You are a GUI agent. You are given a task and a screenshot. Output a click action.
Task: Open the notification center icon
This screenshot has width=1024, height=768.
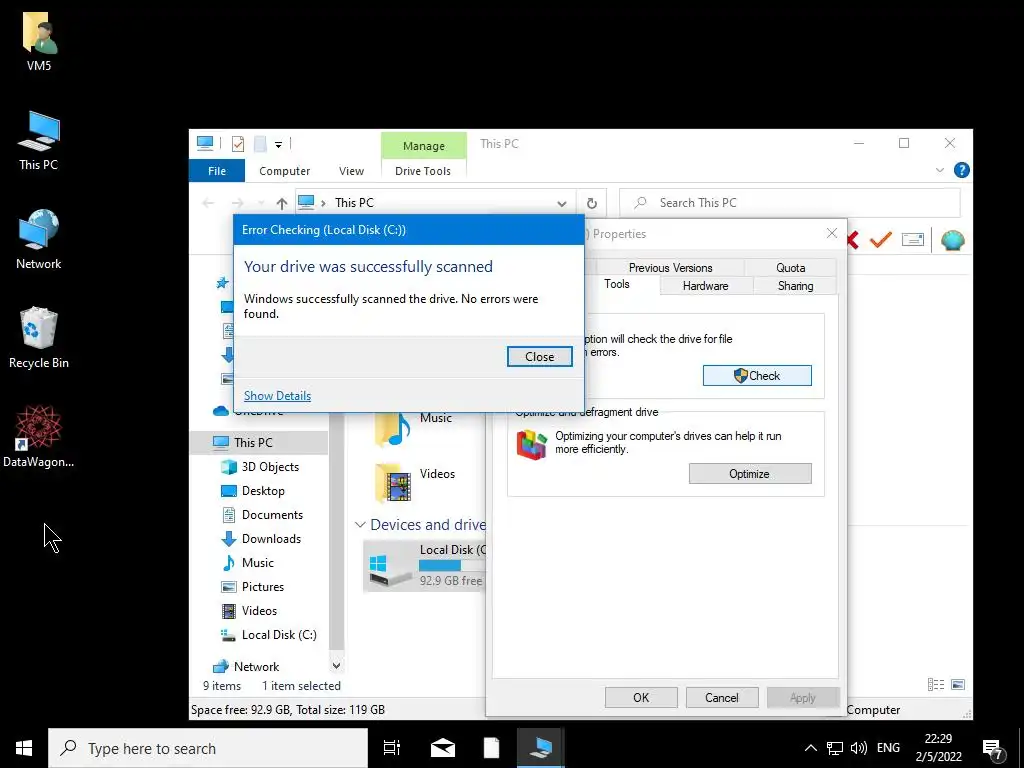click(993, 749)
